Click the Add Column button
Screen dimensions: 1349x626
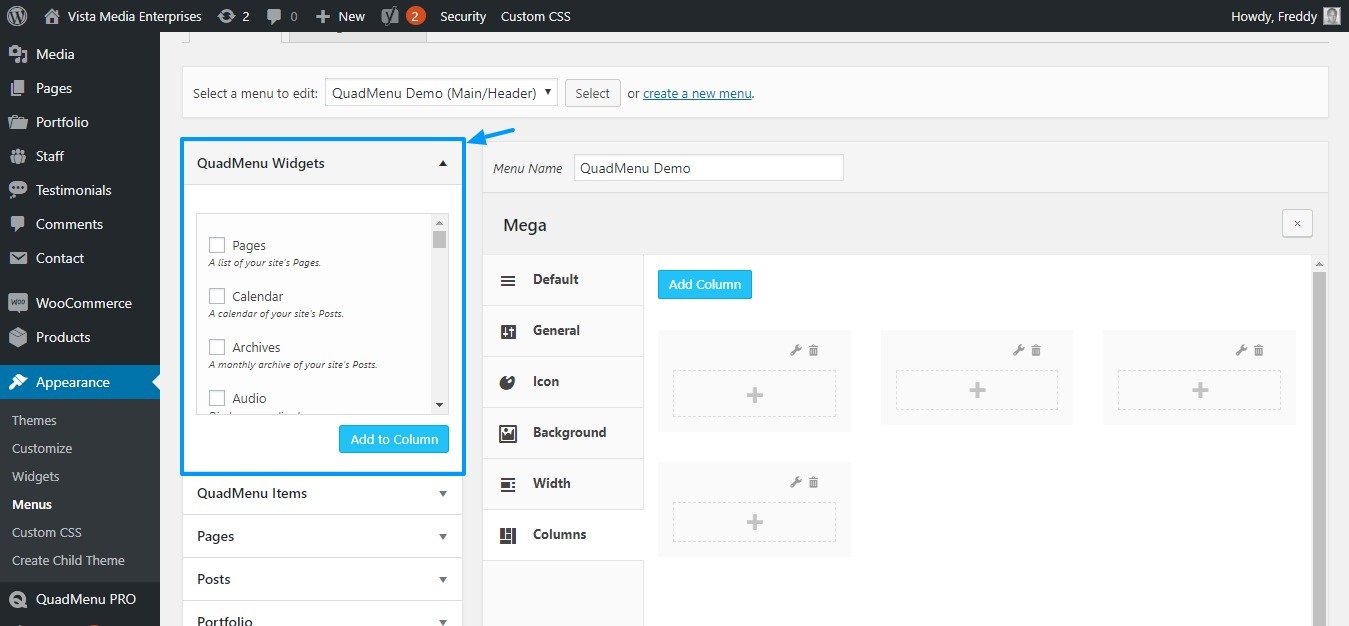[x=705, y=284]
